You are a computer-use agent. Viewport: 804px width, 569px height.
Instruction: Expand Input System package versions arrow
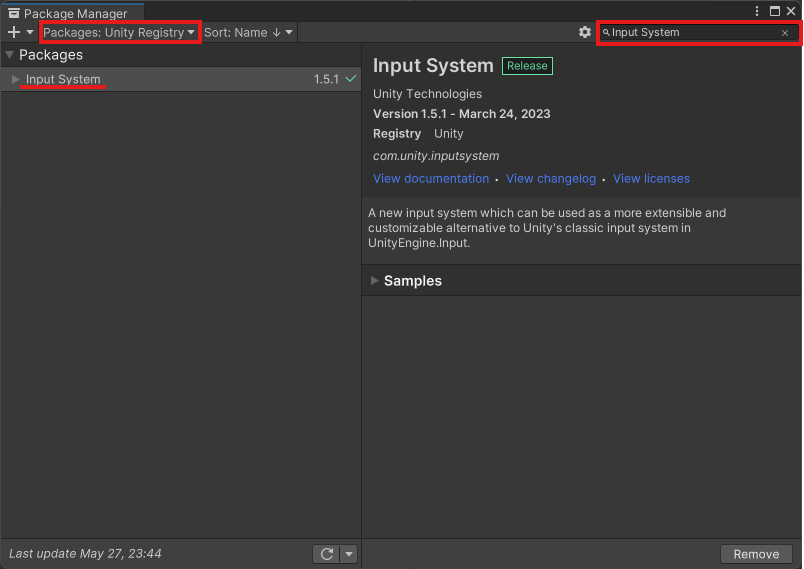coord(15,79)
